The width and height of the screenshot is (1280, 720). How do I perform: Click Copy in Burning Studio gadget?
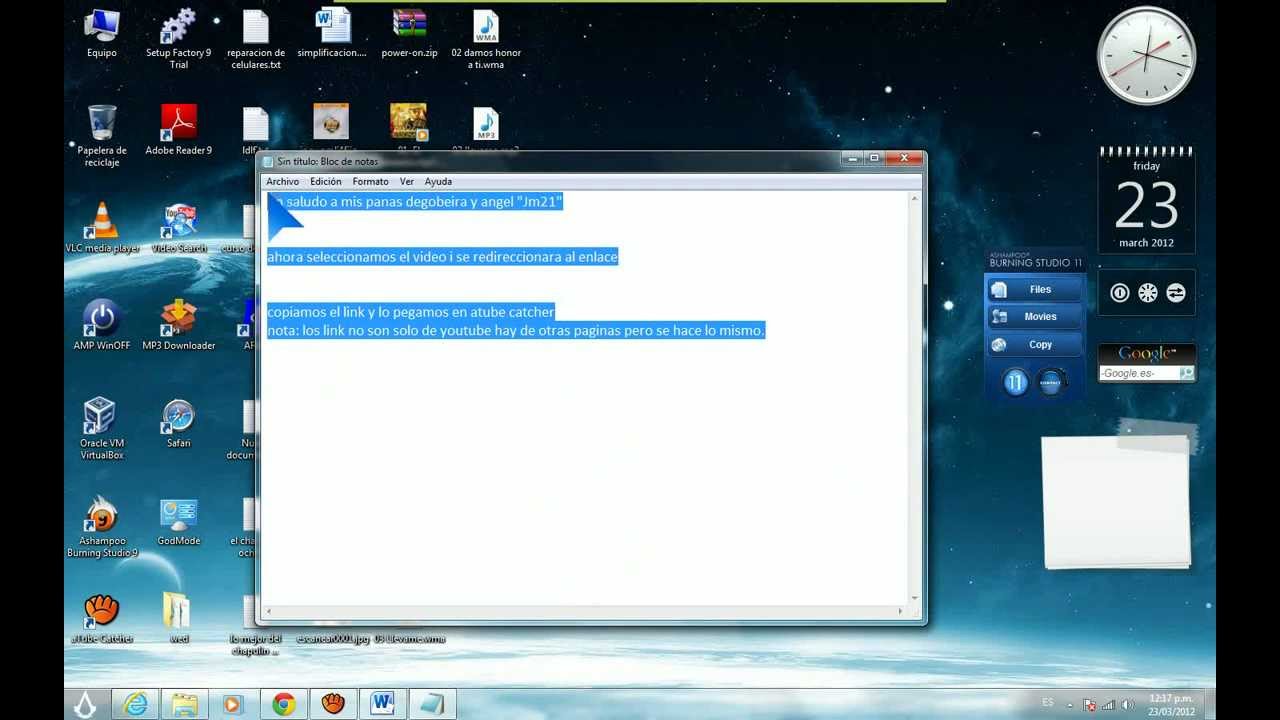coord(1034,344)
